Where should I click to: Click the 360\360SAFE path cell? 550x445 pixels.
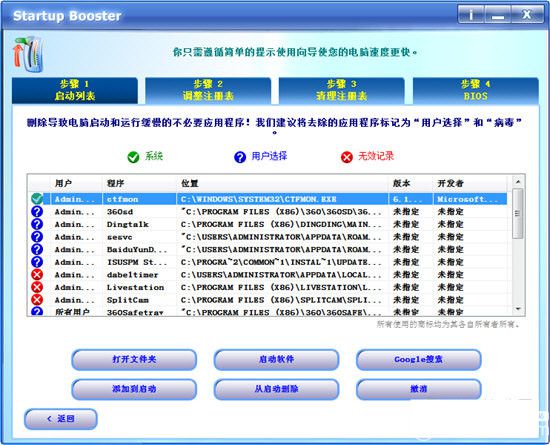tap(281, 312)
